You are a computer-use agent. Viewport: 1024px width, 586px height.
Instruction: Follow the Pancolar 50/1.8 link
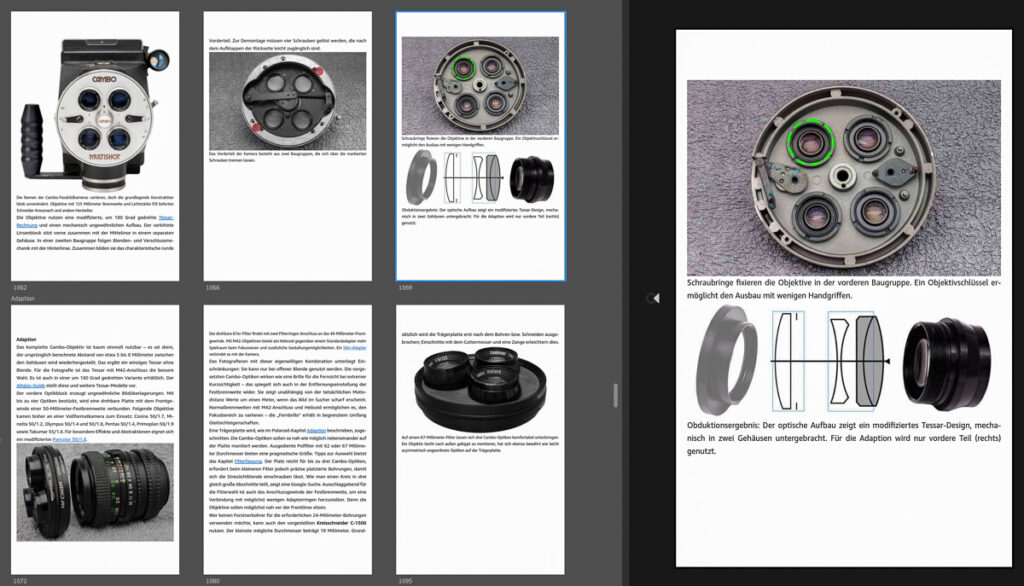tap(69, 439)
